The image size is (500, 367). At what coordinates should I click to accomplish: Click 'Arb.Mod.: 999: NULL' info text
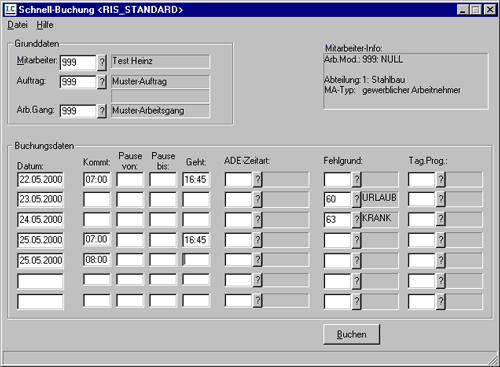[x=364, y=59]
